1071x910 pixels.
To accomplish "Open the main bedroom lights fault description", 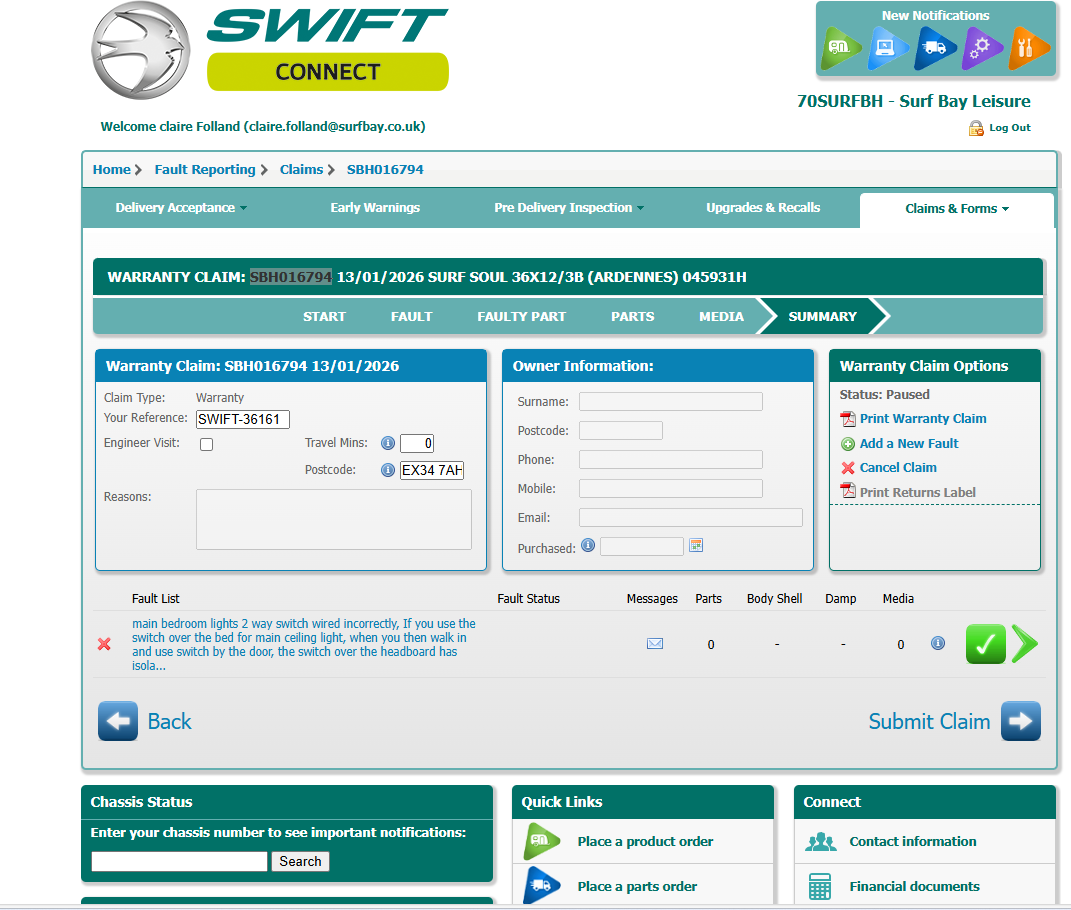I will 303,644.
